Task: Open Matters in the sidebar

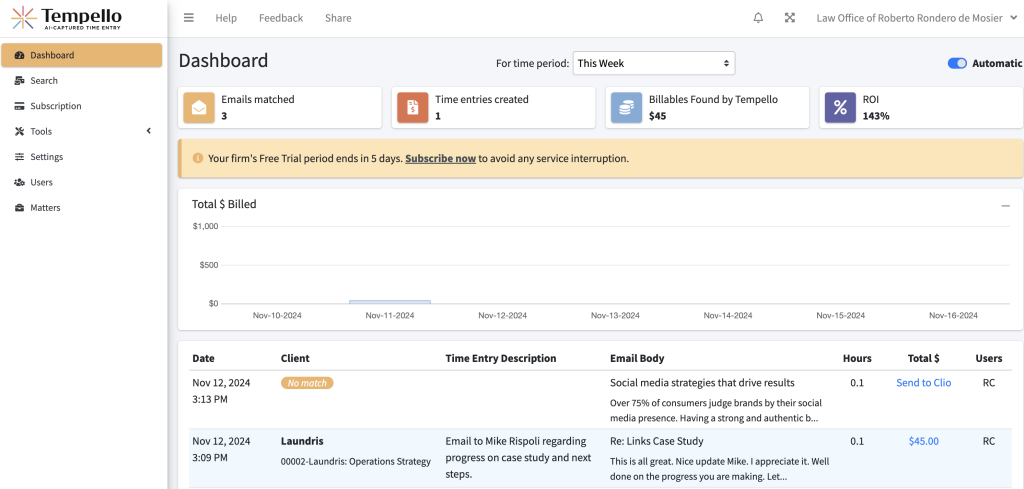Action: point(45,208)
